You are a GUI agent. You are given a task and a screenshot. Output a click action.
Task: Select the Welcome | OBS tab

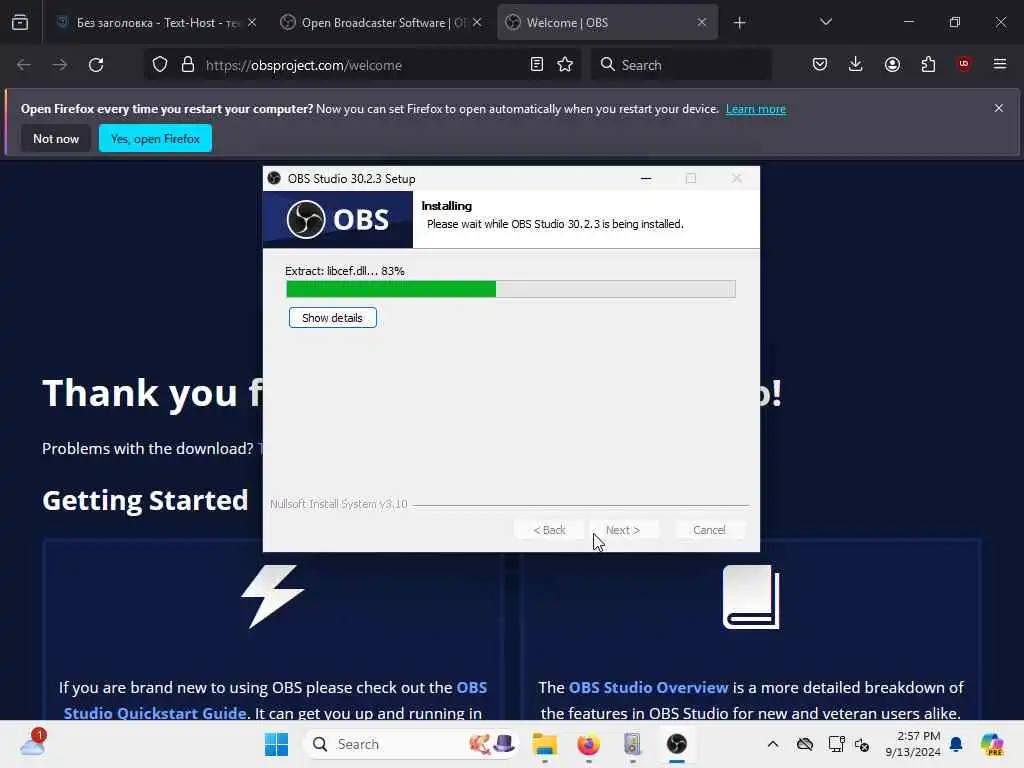coord(607,23)
